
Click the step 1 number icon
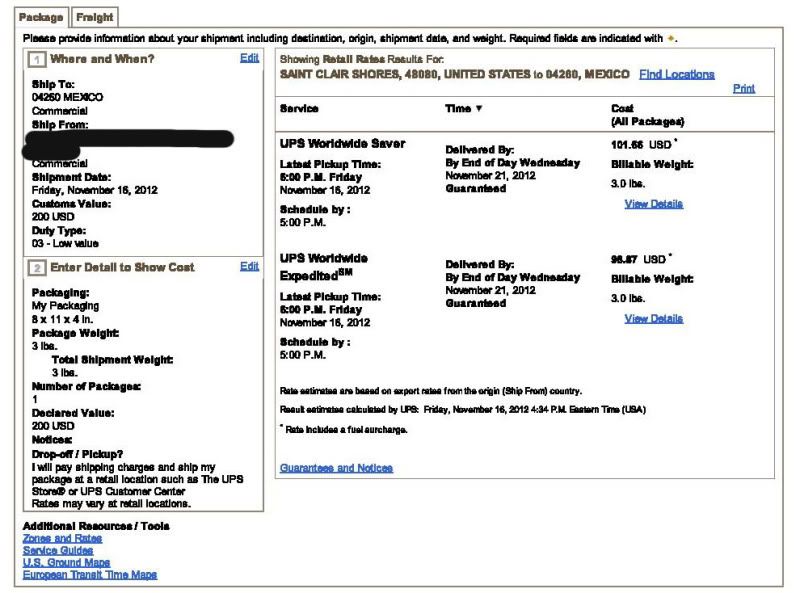[37, 59]
